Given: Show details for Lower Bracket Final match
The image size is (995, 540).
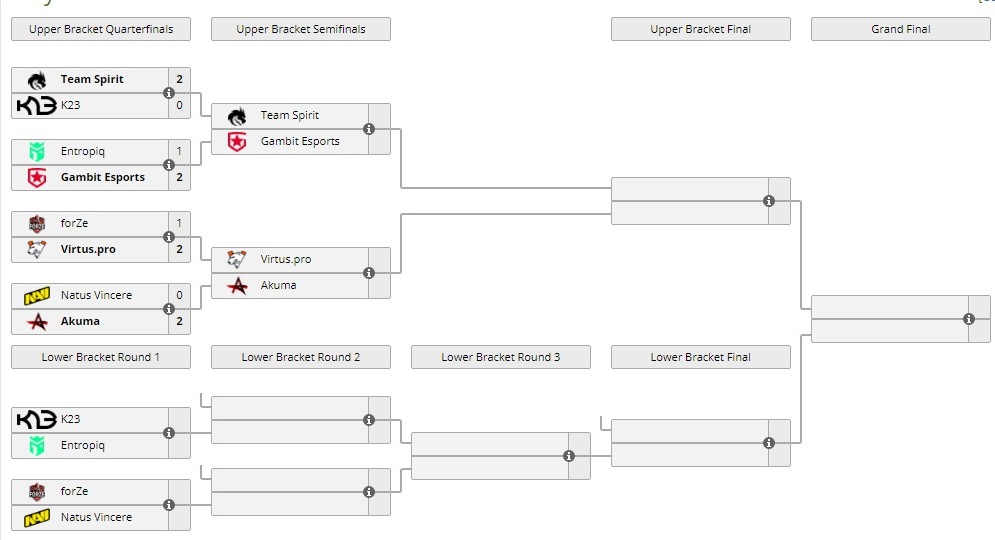Looking at the screenshot, I should (x=769, y=443).
